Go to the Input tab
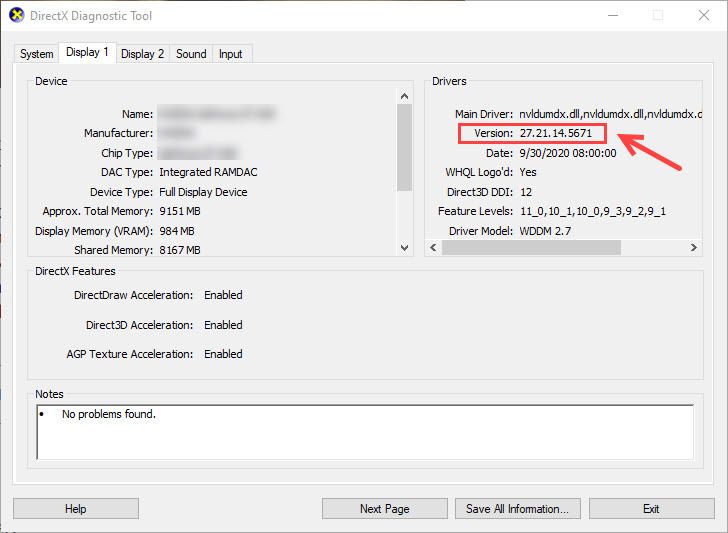 (231, 54)
